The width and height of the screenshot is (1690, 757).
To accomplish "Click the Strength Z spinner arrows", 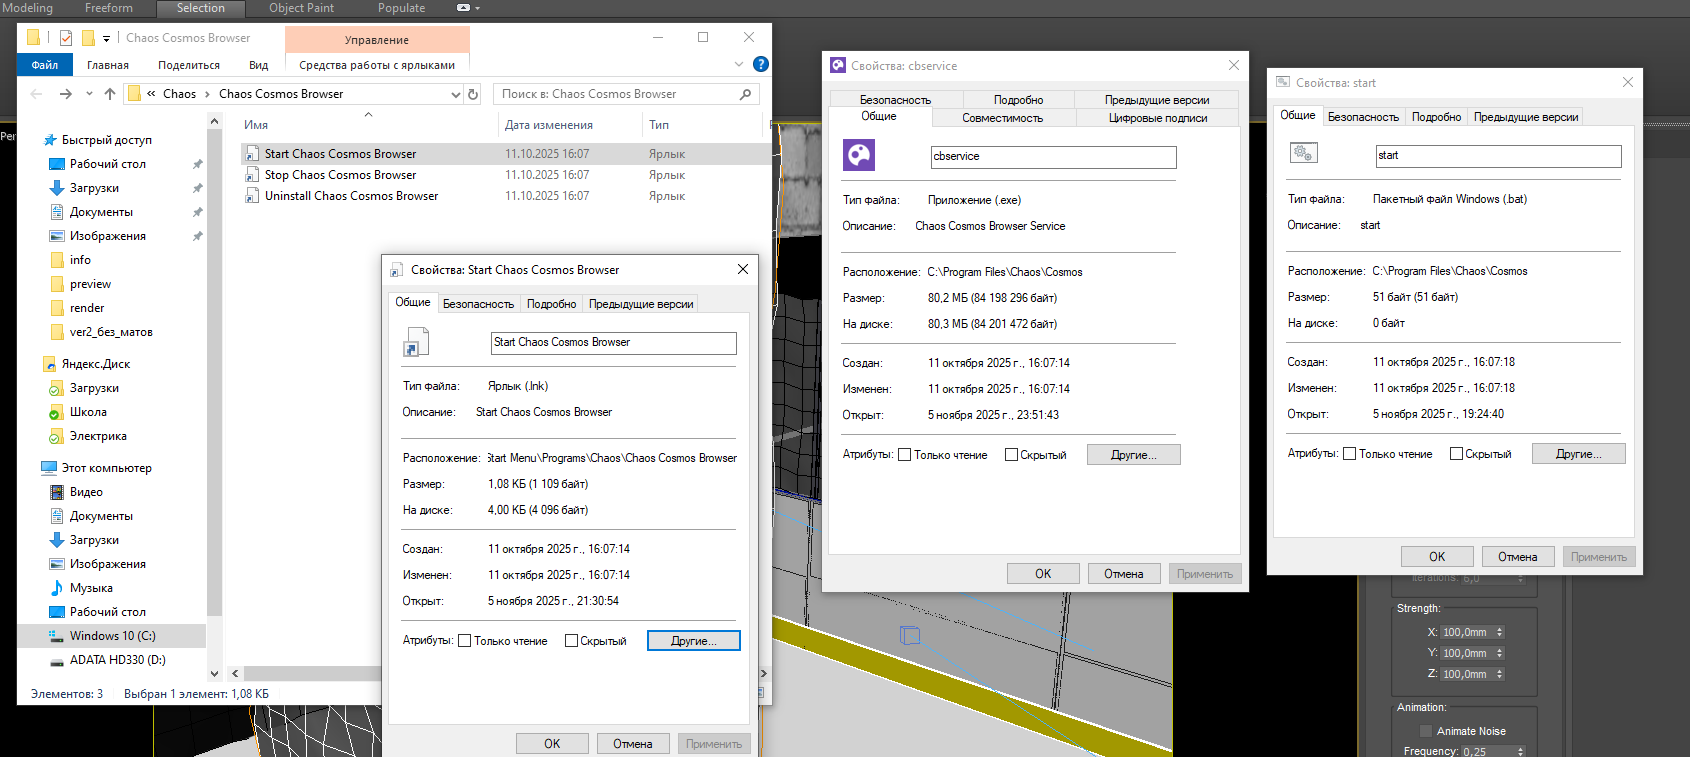I will tap(1499, 674).
